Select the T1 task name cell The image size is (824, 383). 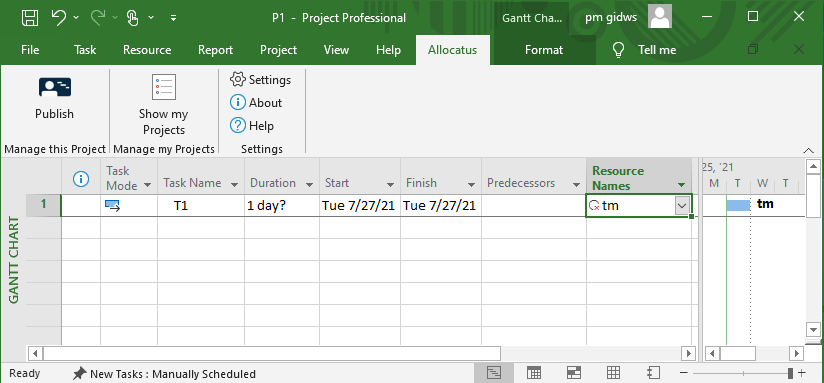[x=201, y=205]
